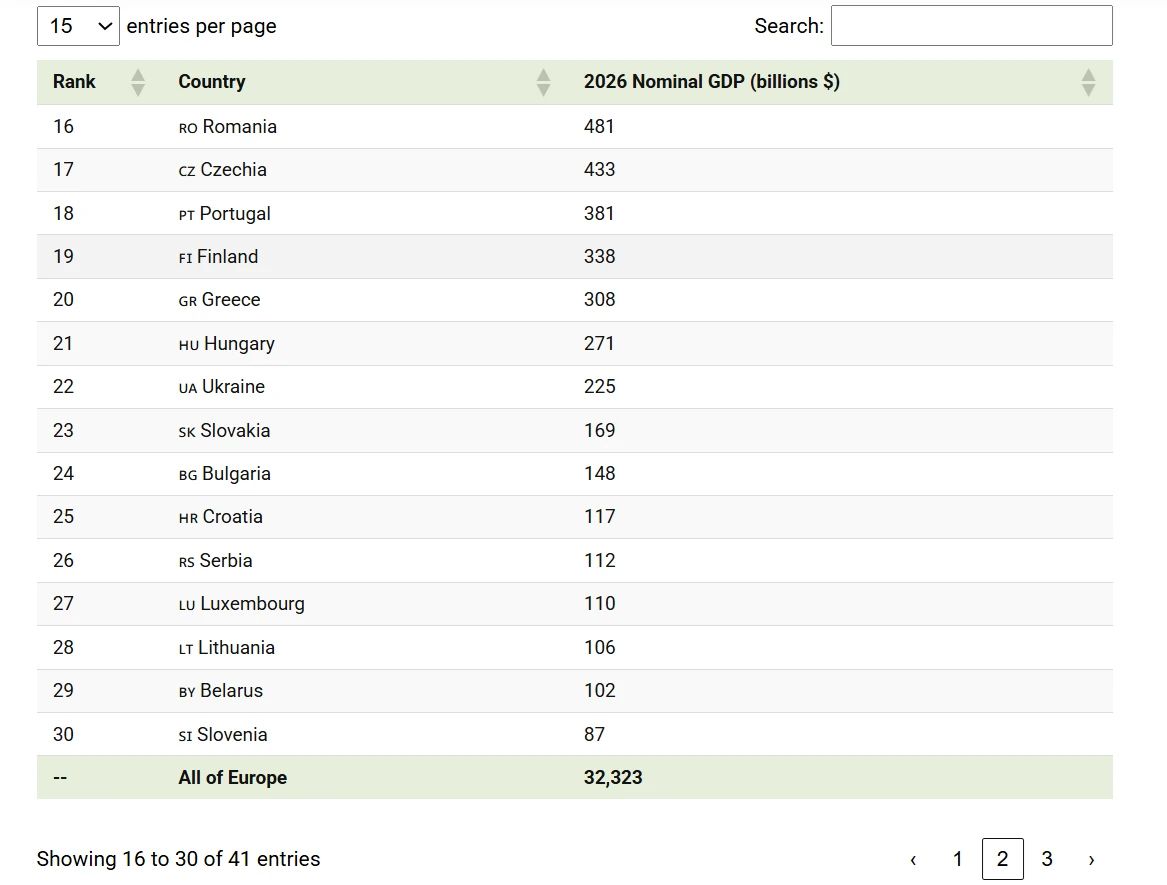Screen dimensions: 1167x885
Task: Click the Country column header text
Action: point(212,82)
